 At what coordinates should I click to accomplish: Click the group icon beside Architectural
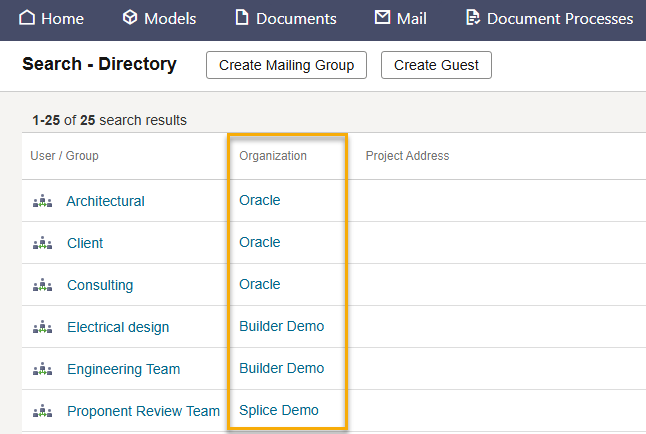tap(42, 201)
